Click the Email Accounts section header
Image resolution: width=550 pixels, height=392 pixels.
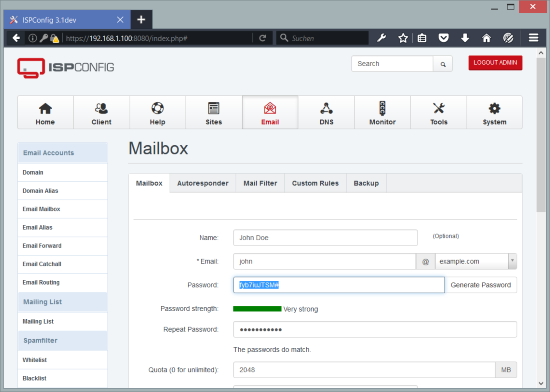click(62, 153)
